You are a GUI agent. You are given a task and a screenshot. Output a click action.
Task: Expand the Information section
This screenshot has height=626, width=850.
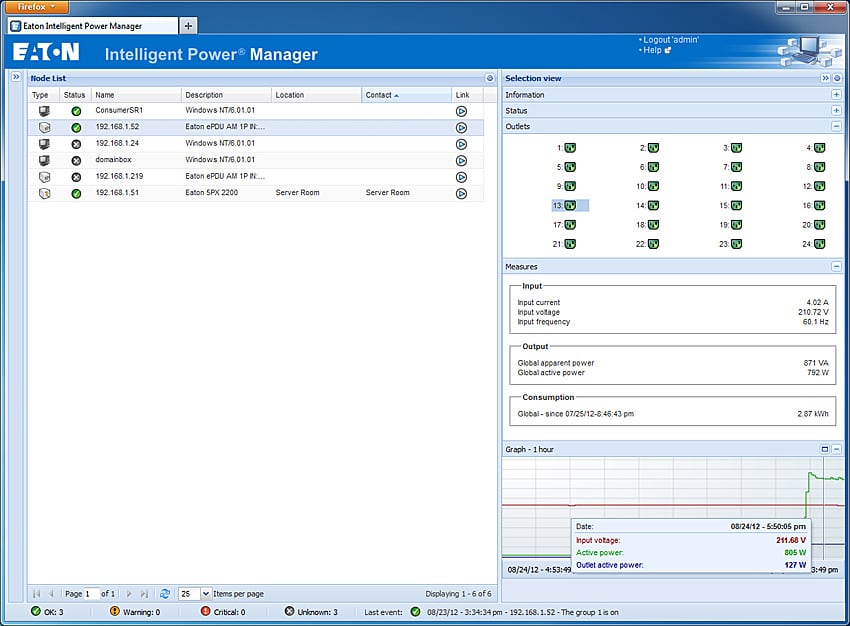tap(836, 94)
